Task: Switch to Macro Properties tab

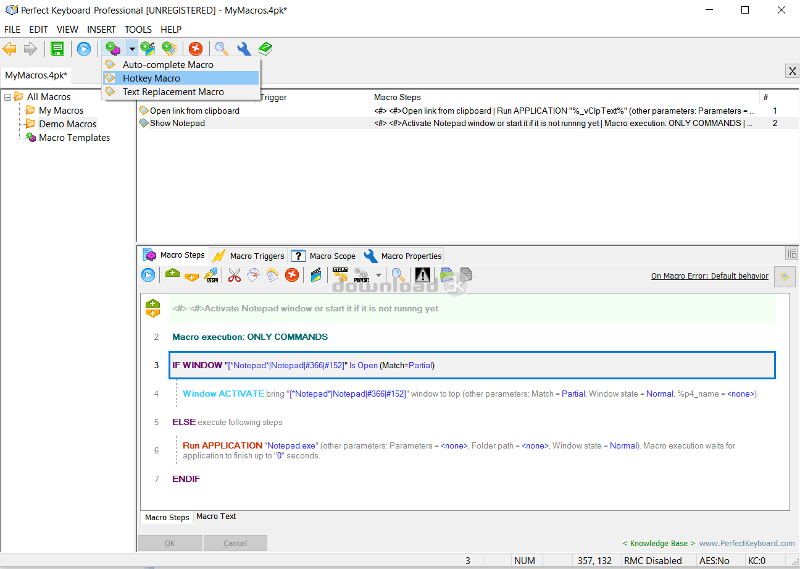Action: pyautogui.click(x=403, y=256)
